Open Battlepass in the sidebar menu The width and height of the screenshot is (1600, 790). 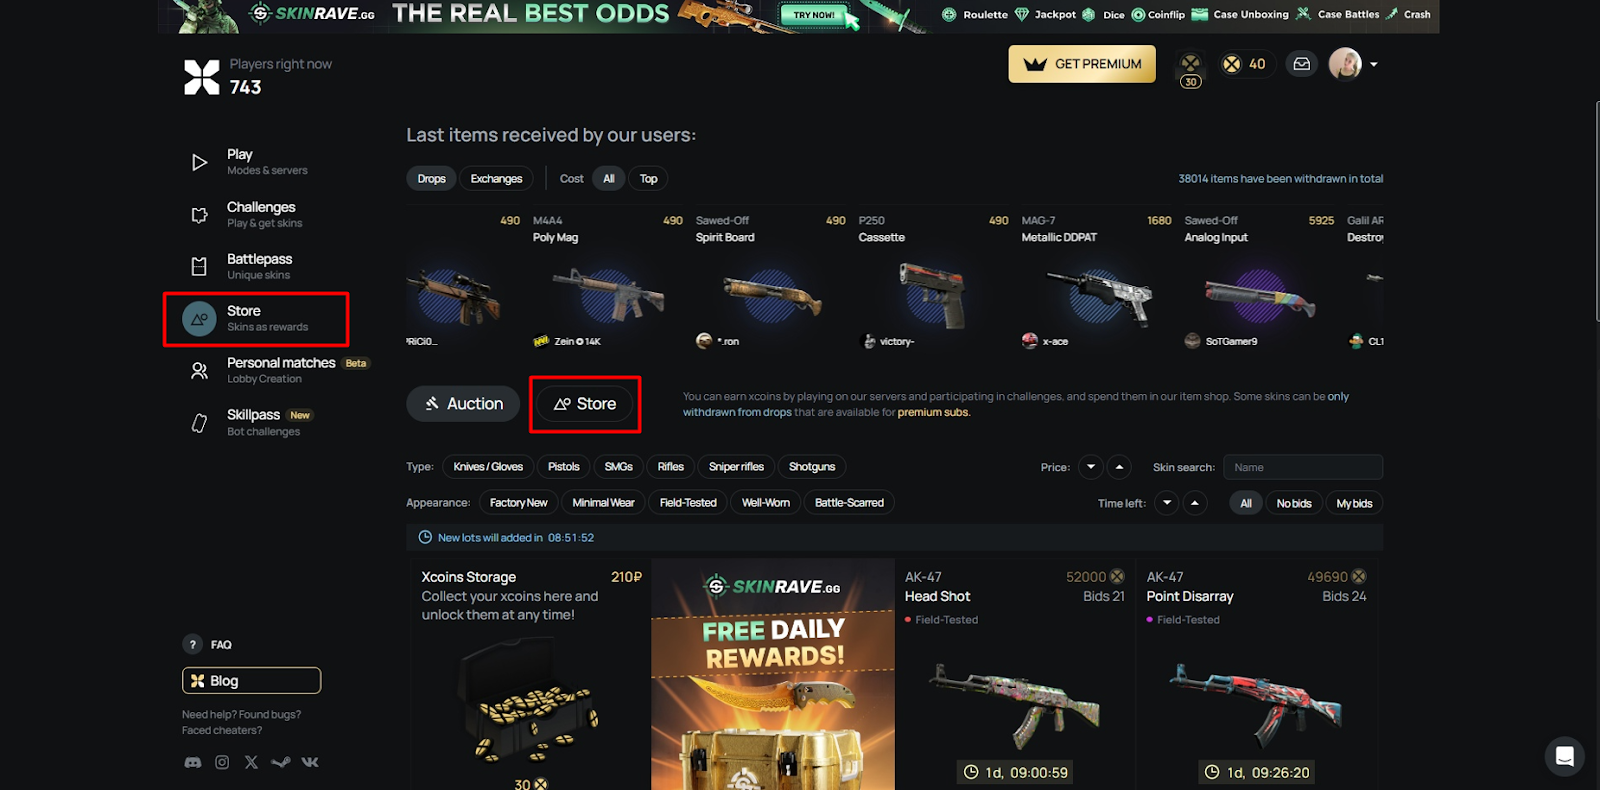tap(259, 266)
